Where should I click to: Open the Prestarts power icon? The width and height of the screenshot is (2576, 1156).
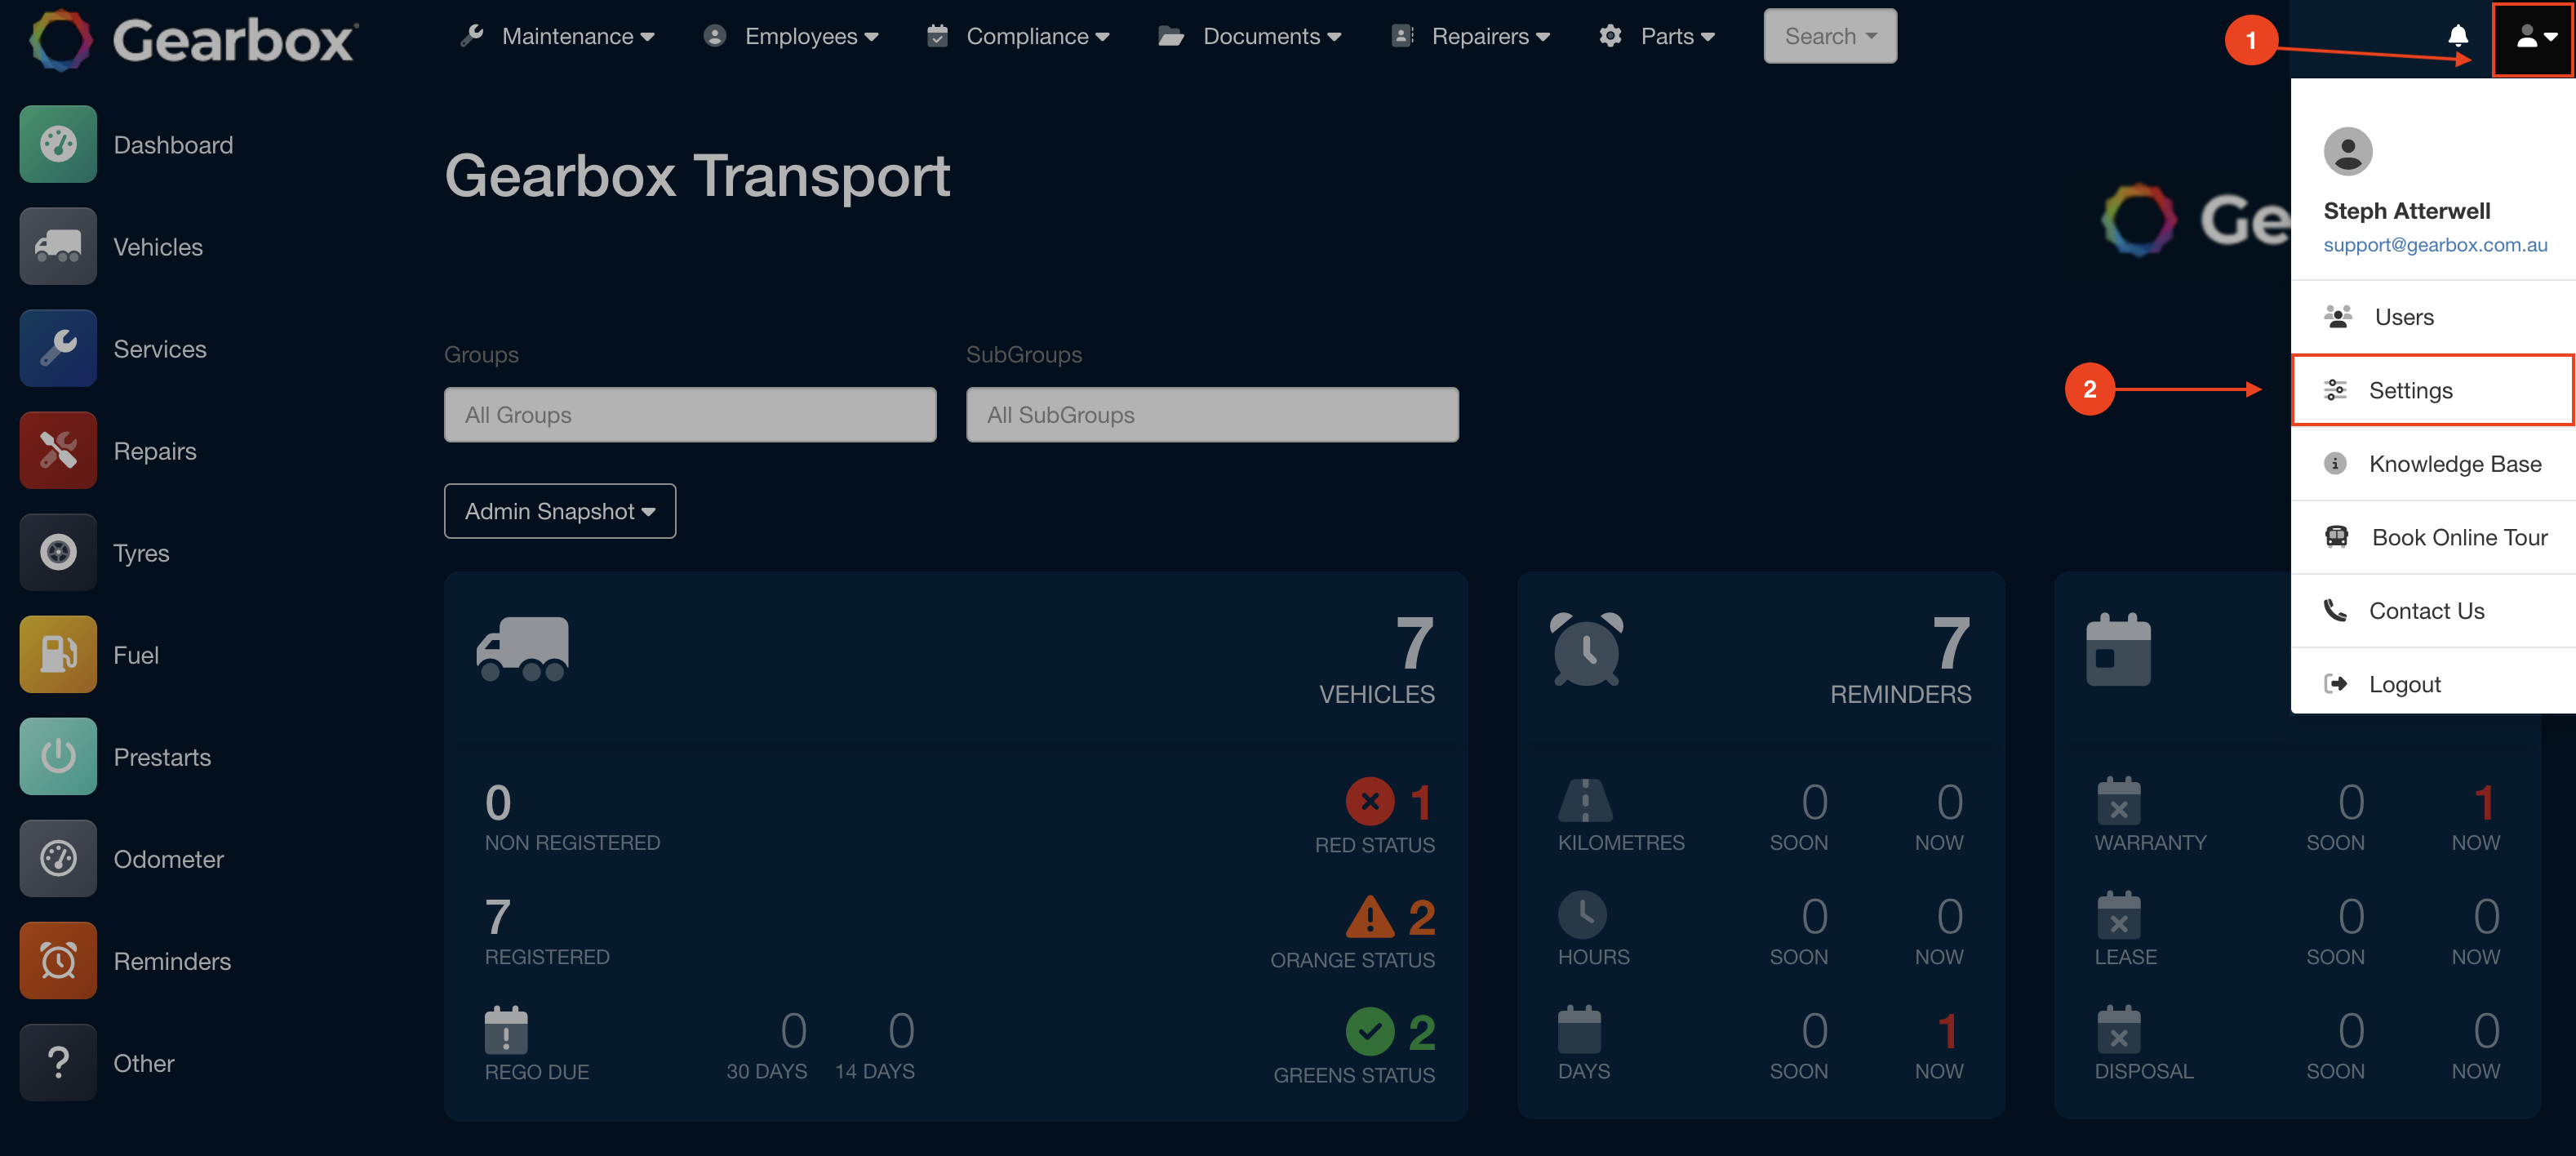click(58, 756)
